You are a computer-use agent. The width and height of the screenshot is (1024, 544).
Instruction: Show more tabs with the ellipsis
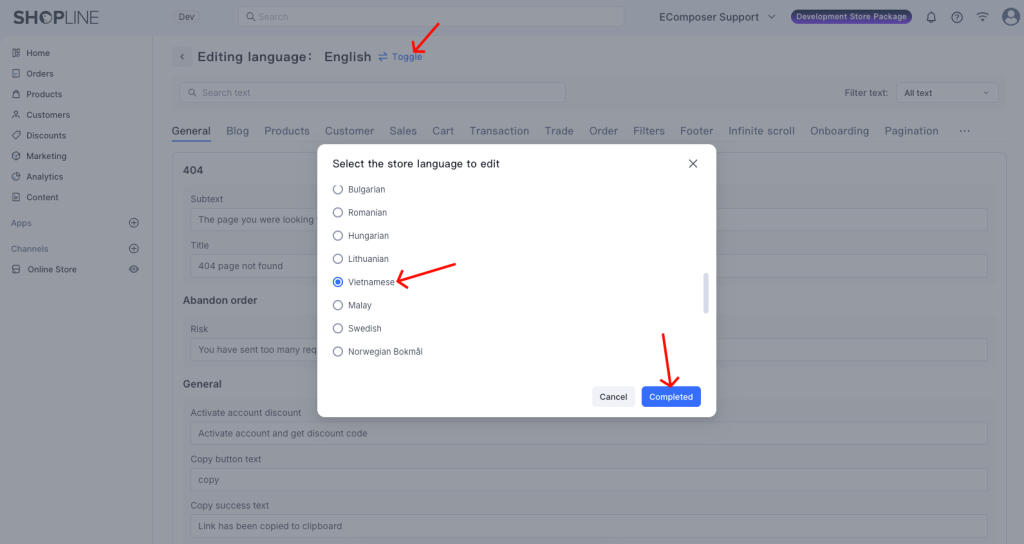[964, 131]
